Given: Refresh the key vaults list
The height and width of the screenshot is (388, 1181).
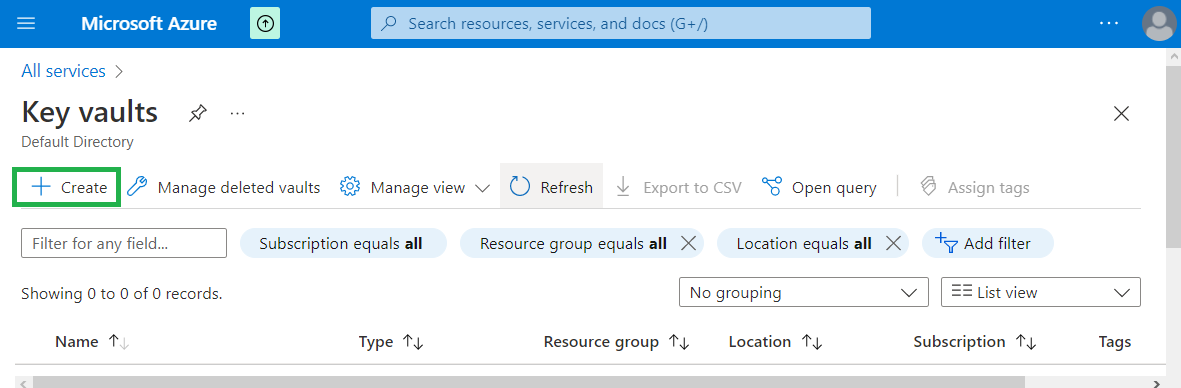Looking at the screenshot, I should point(551,187).
